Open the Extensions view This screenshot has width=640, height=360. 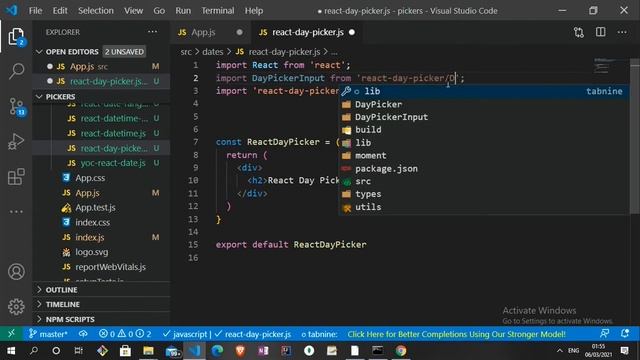pyautogui.click(x=16, y=177)
